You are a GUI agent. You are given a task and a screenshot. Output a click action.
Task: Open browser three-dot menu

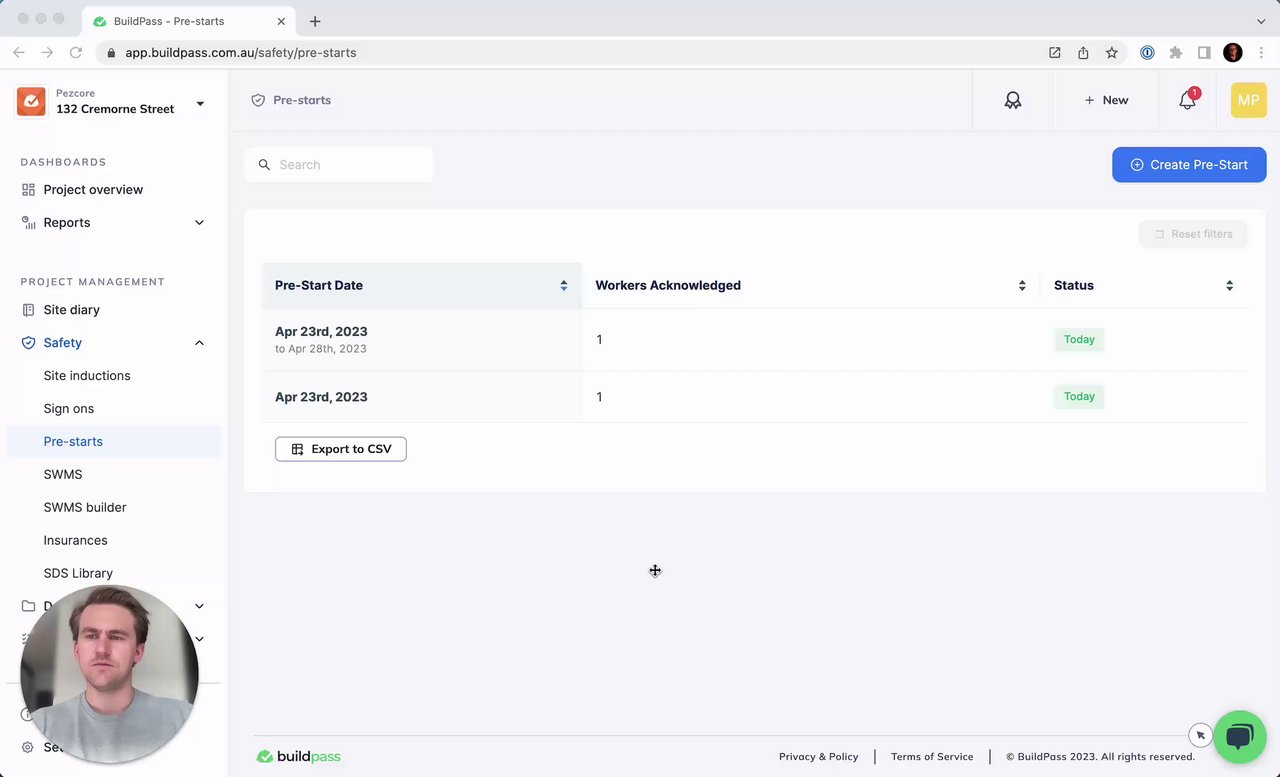click(1261, 53)
